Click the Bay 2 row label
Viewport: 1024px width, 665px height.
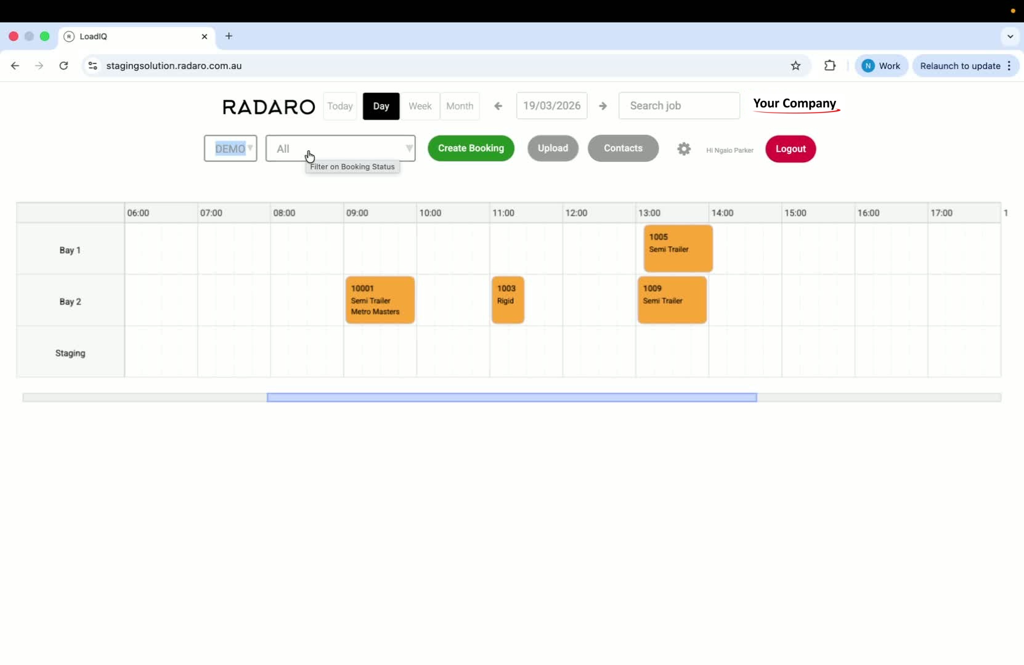70,302
